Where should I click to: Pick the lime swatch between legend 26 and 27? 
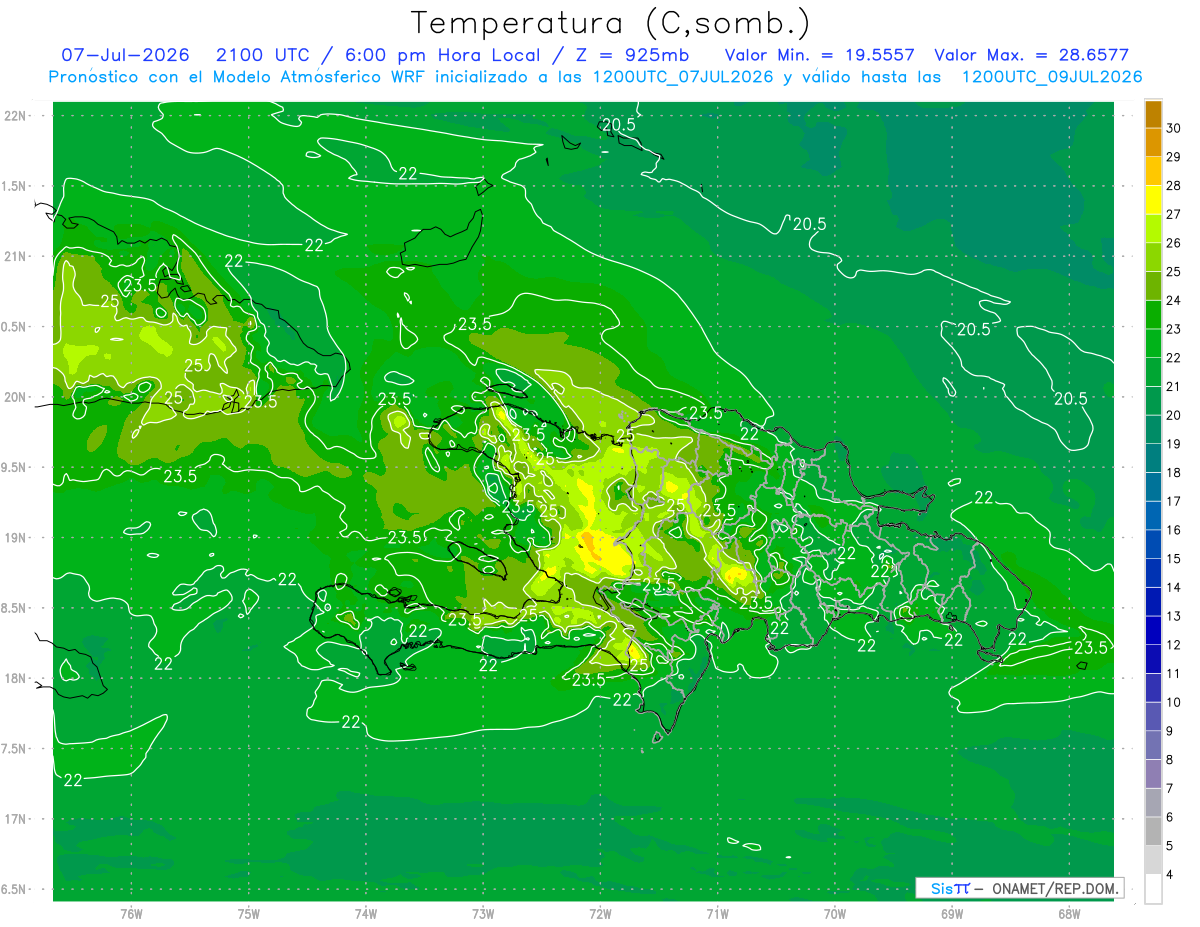(x=1153, y=228)
